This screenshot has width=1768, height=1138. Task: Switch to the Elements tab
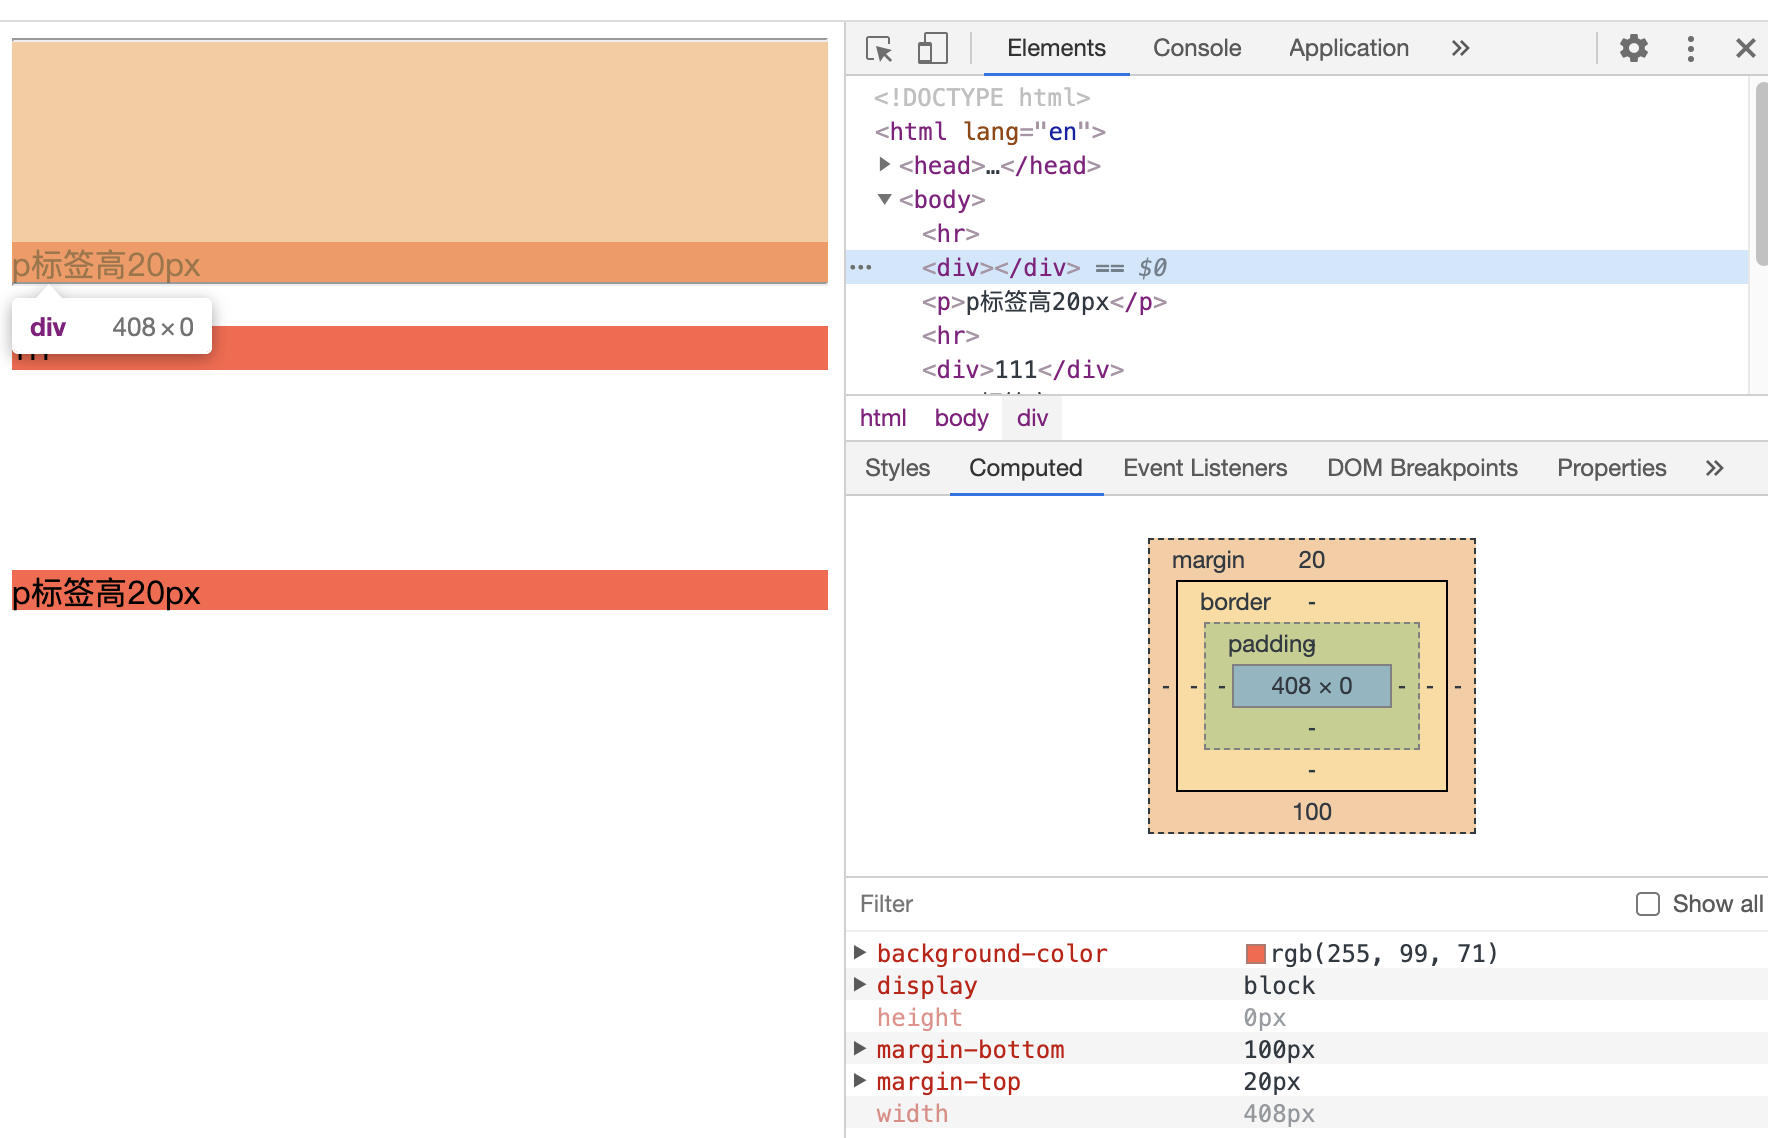[x=1056, y=48]
